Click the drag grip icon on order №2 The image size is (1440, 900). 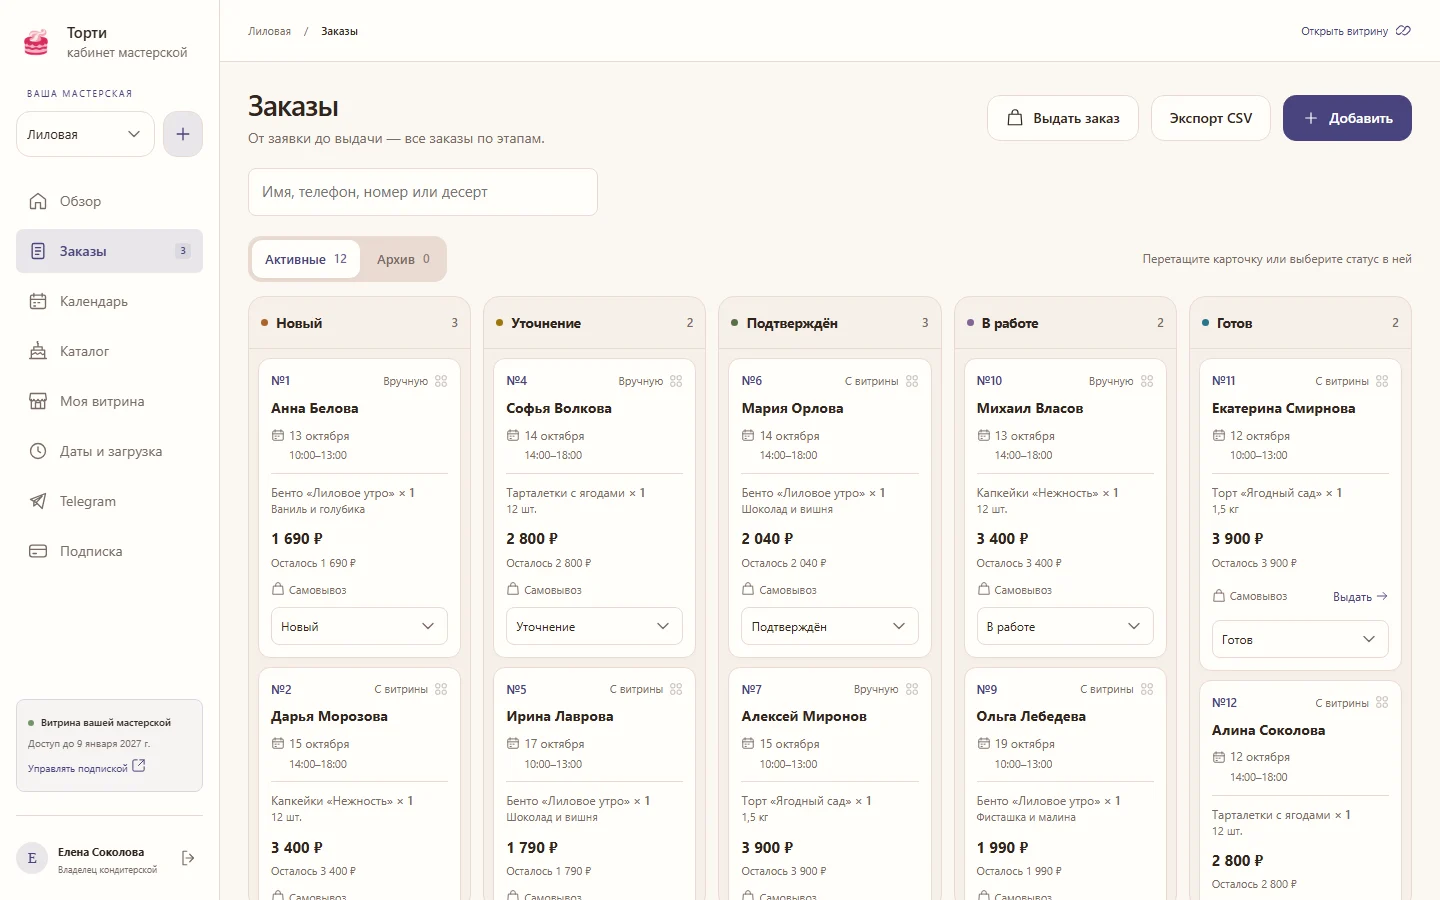(441, 689)
